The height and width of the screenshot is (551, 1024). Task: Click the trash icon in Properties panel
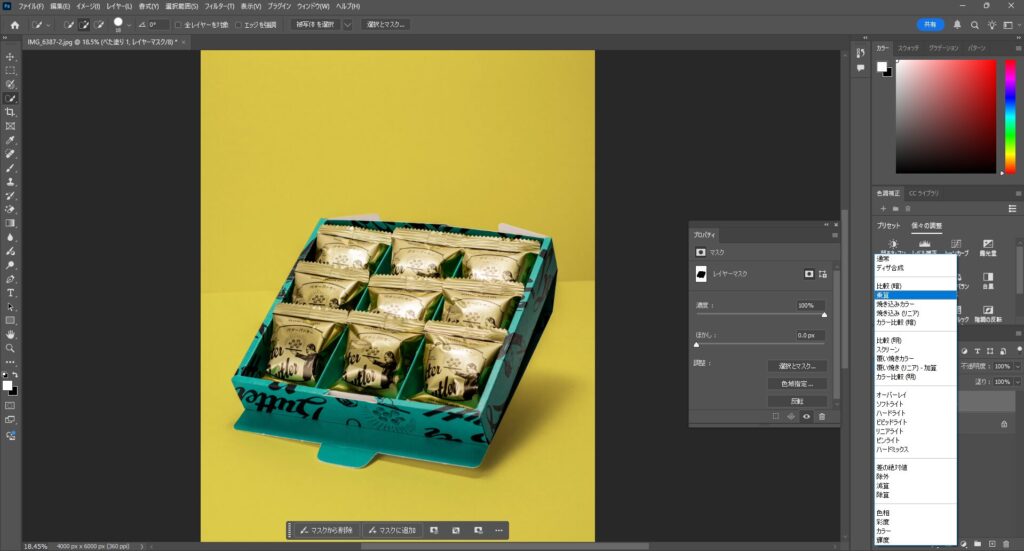tap(822, 417)
